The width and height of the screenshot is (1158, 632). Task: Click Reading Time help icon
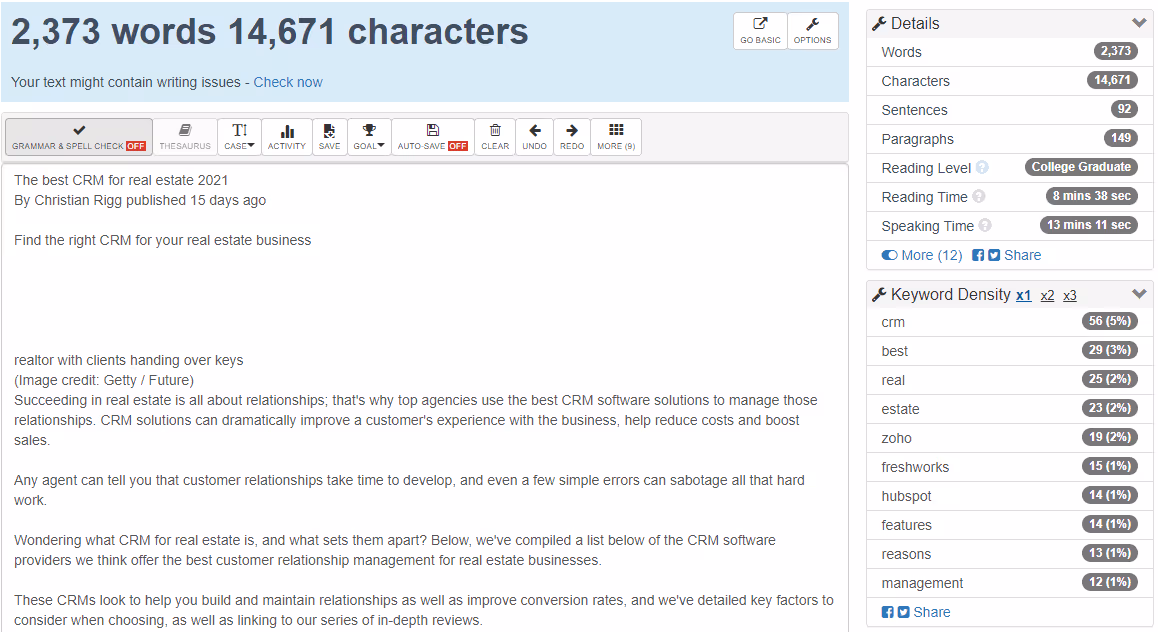[x=979, y=196]
